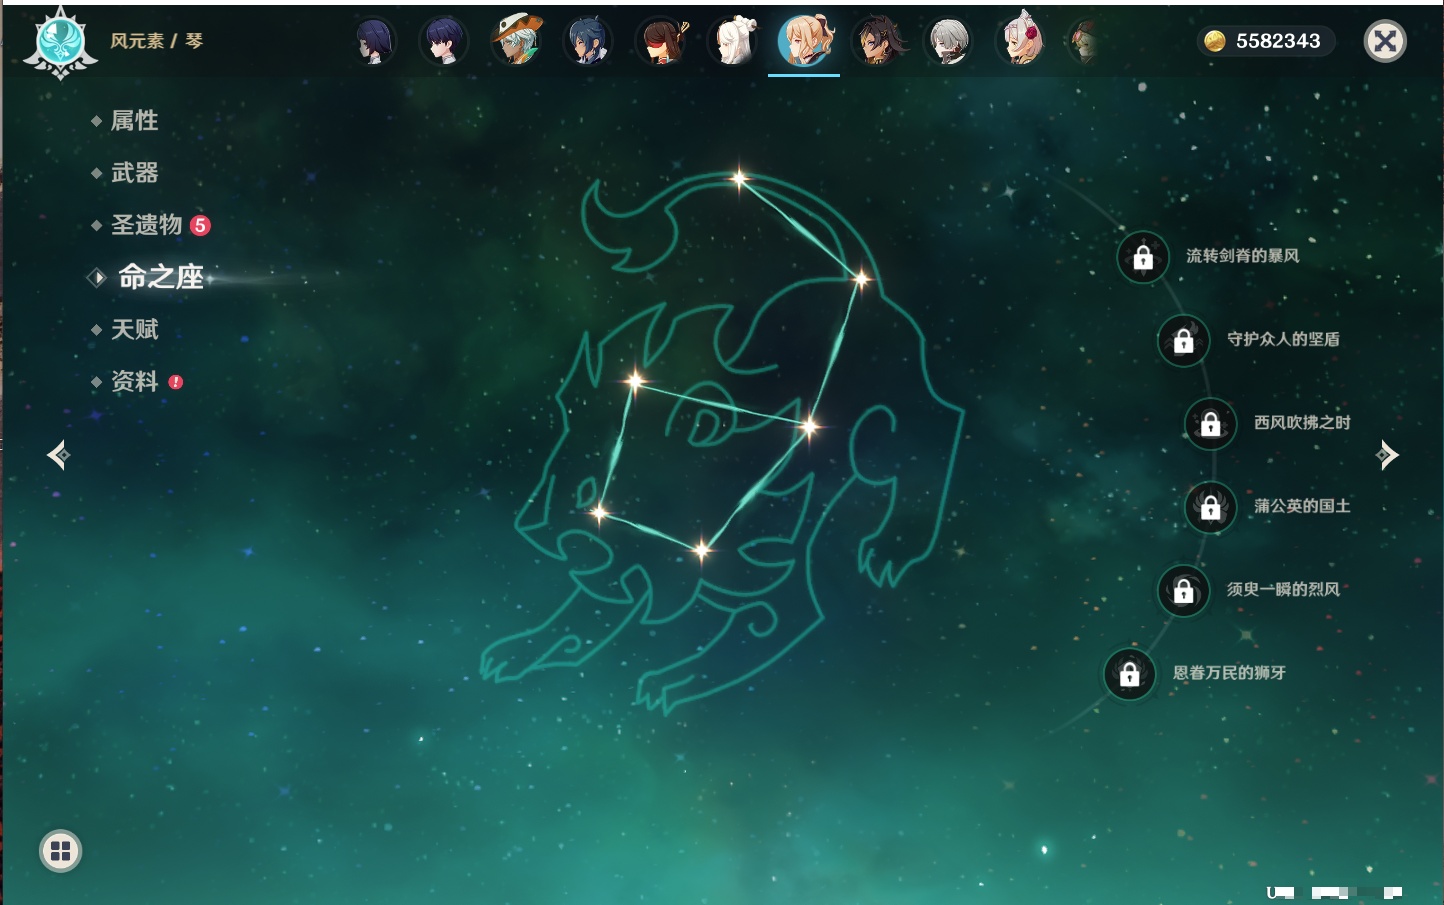The width and height of the screenshot is (1444, 905).
Task: Click the lock icon for 恩眷万民的狮牙
Action: (1130, 674)
